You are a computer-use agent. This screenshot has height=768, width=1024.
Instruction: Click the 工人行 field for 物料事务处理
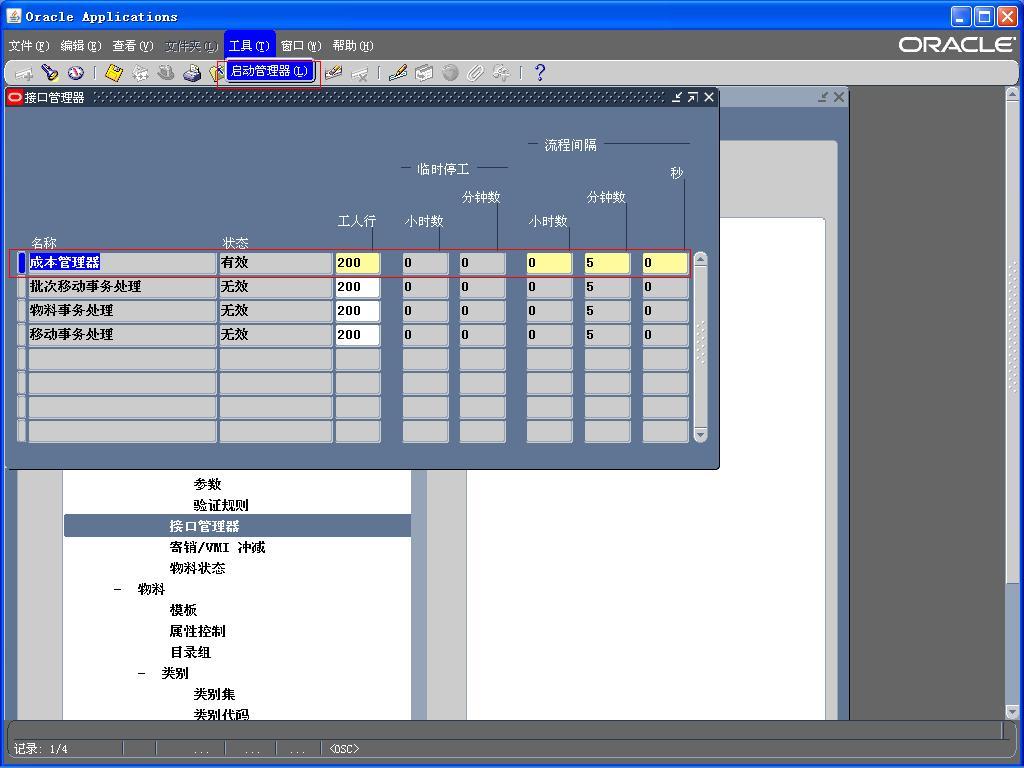[358, 311]
